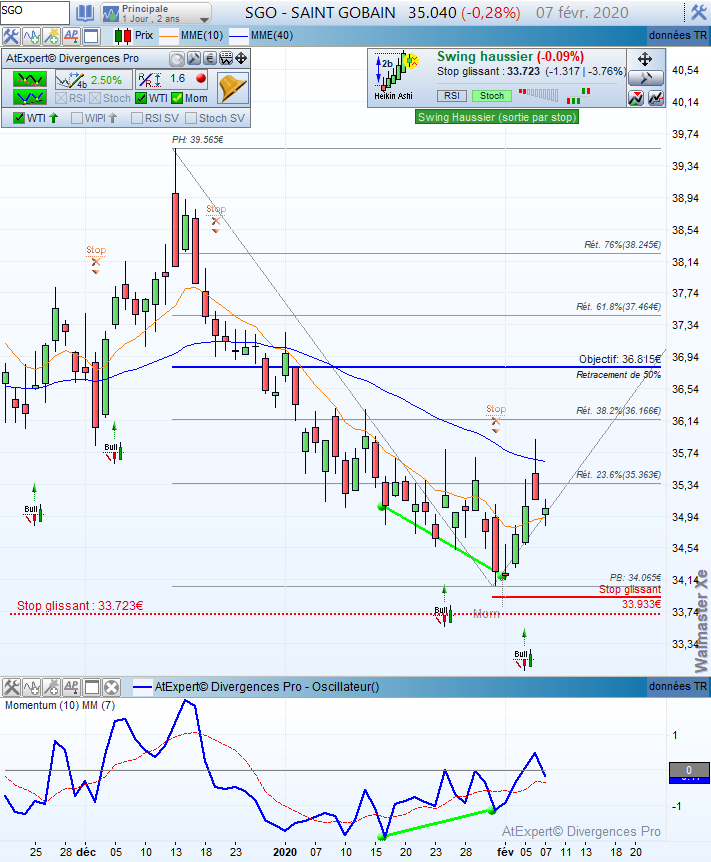
Task: Open the alert bell in Divergences panel
Action: (233, 88)
